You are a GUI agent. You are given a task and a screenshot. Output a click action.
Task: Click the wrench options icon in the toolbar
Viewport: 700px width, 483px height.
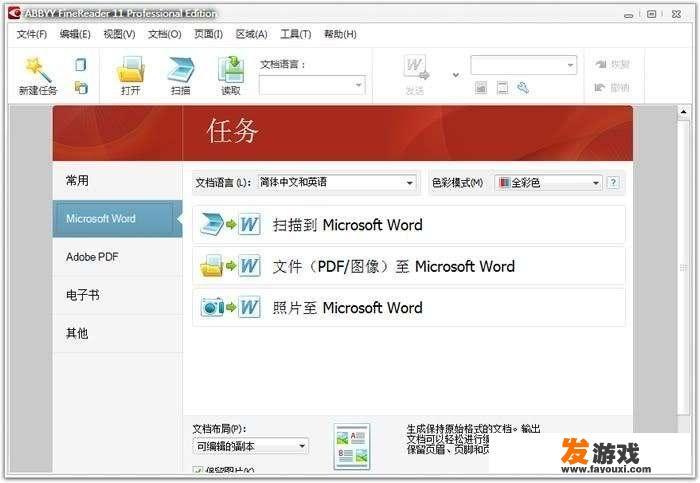tap(523, 87)
